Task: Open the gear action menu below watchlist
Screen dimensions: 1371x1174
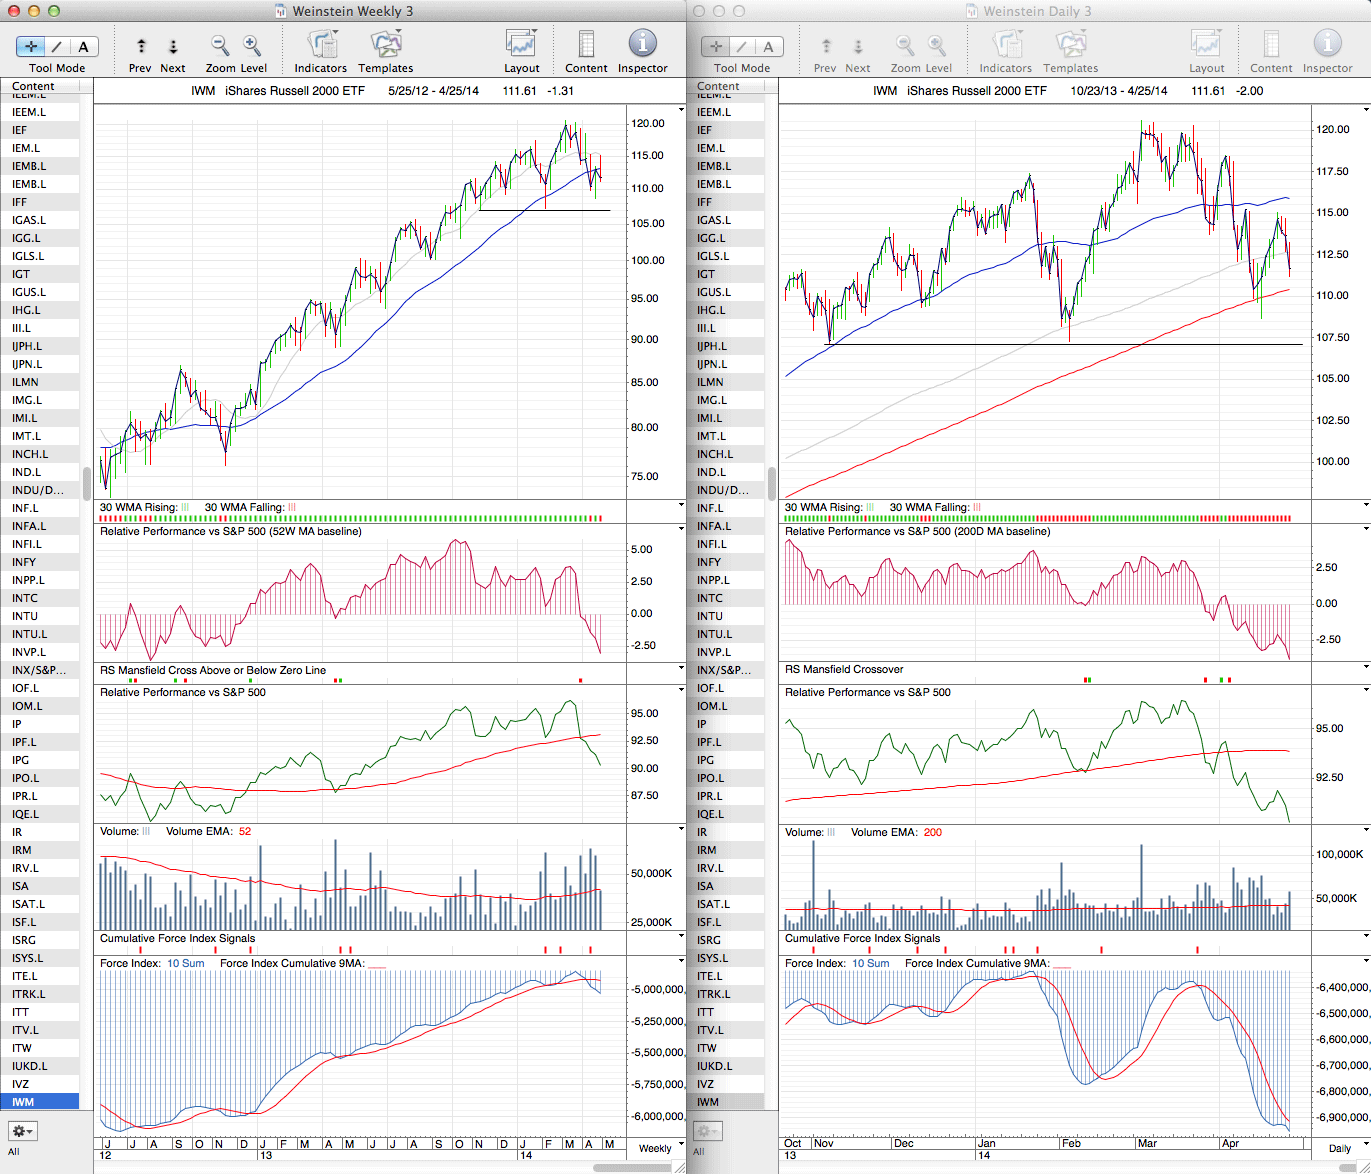Action: (22, 1131)
